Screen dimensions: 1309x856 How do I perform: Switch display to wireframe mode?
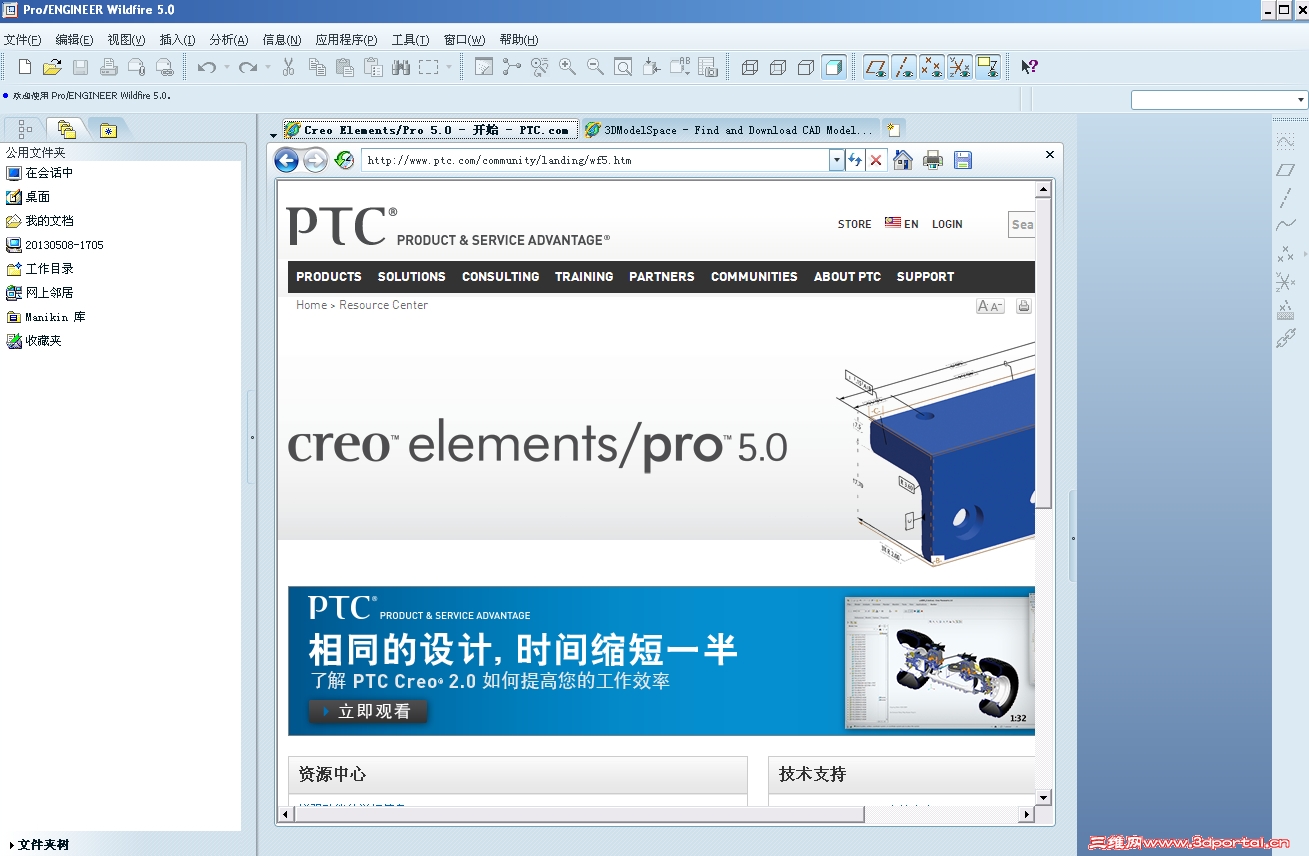[750, 67]
